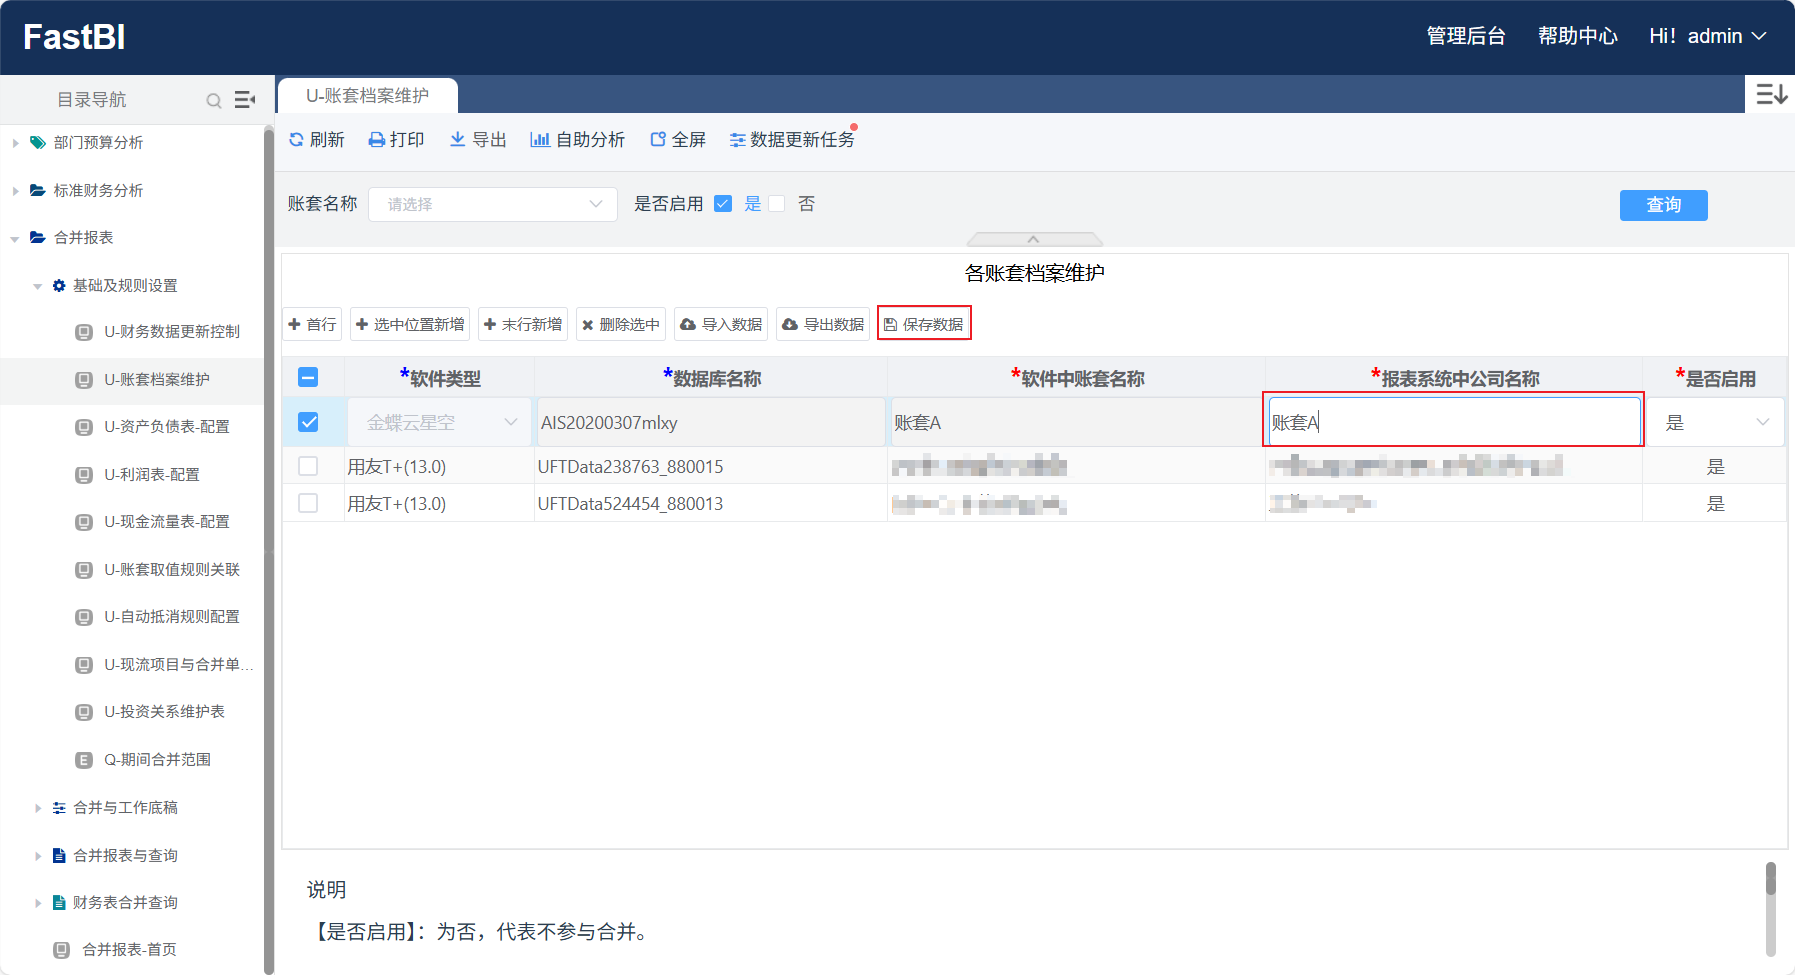Click the search icon in directory navigation
Viewport: 1795px width, 975px height.
pyautogui.click(x=214, y=100)
